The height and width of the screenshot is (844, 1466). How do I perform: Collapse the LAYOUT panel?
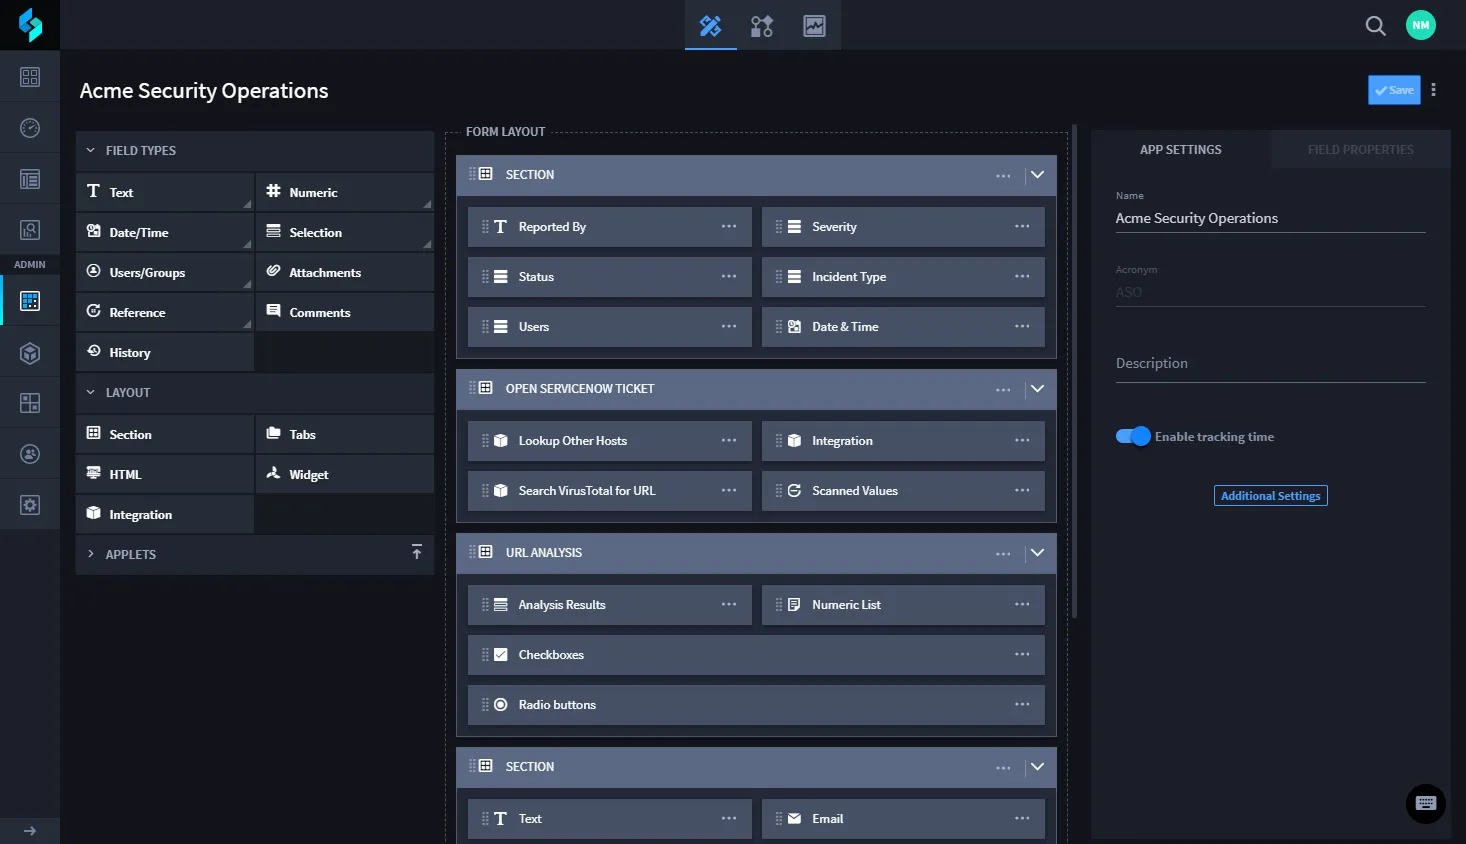pyautogui.click(x=91, y=393)
